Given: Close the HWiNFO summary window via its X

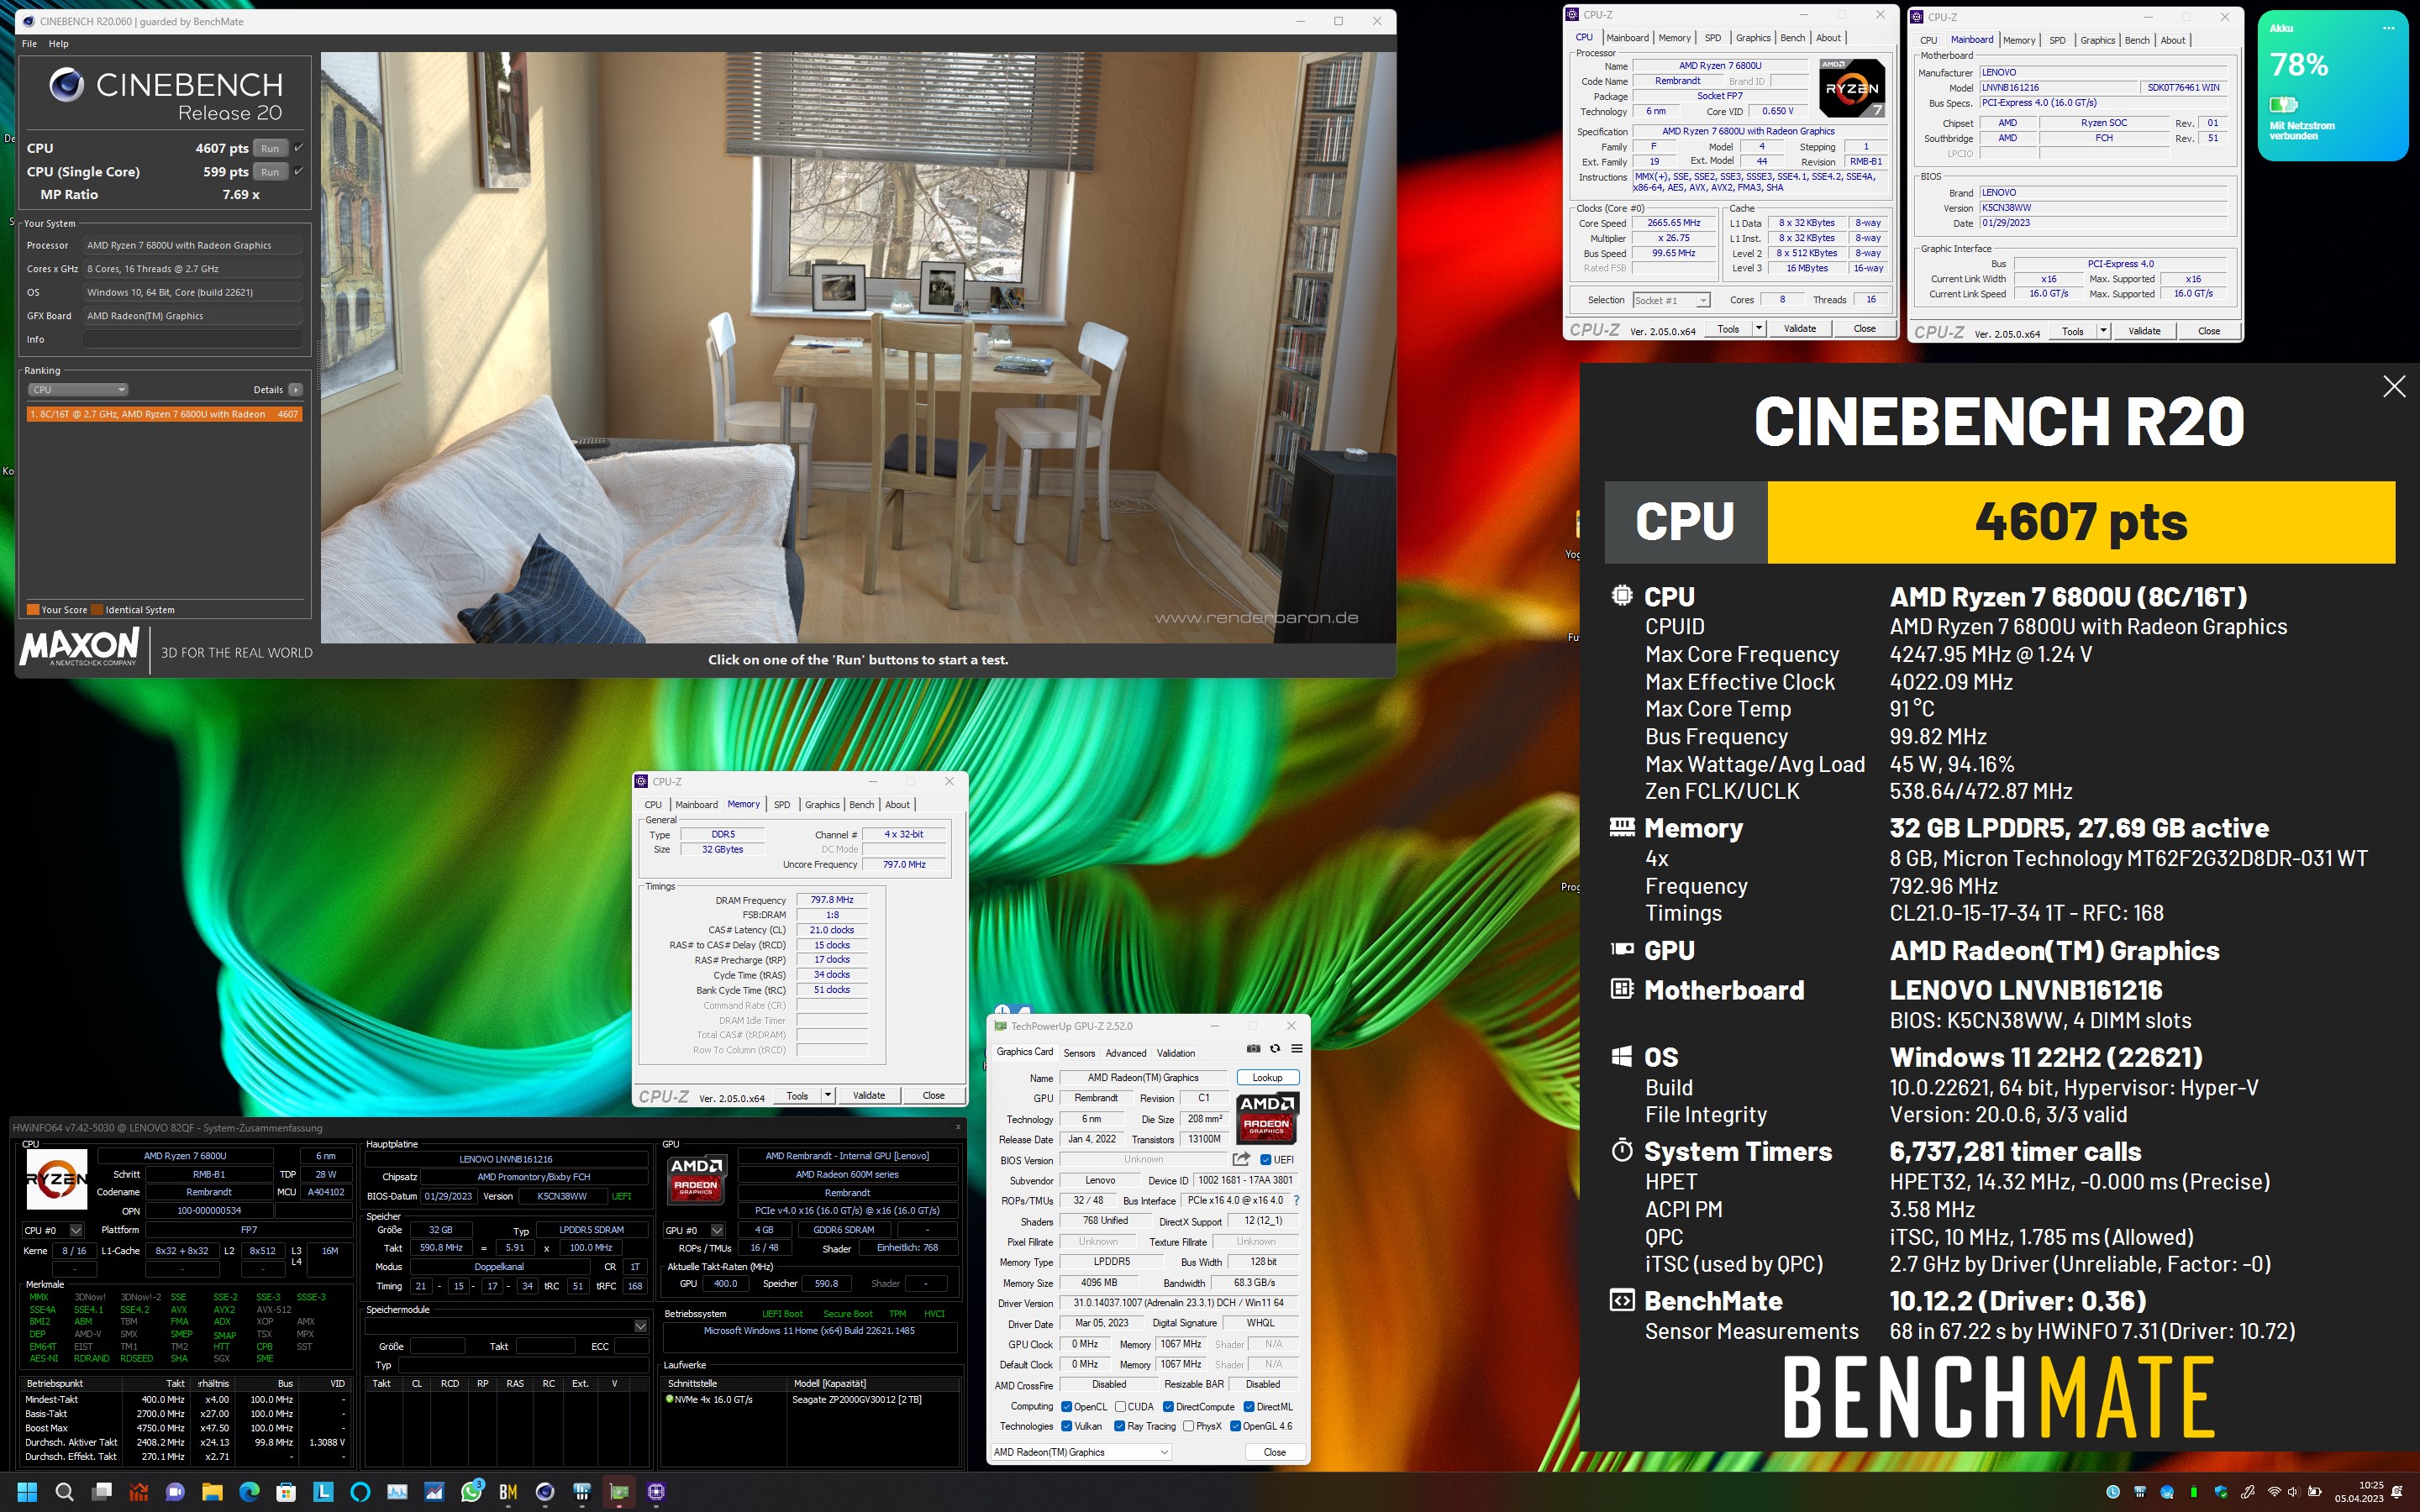Looking at the screenshot, I should [957, 1127].
